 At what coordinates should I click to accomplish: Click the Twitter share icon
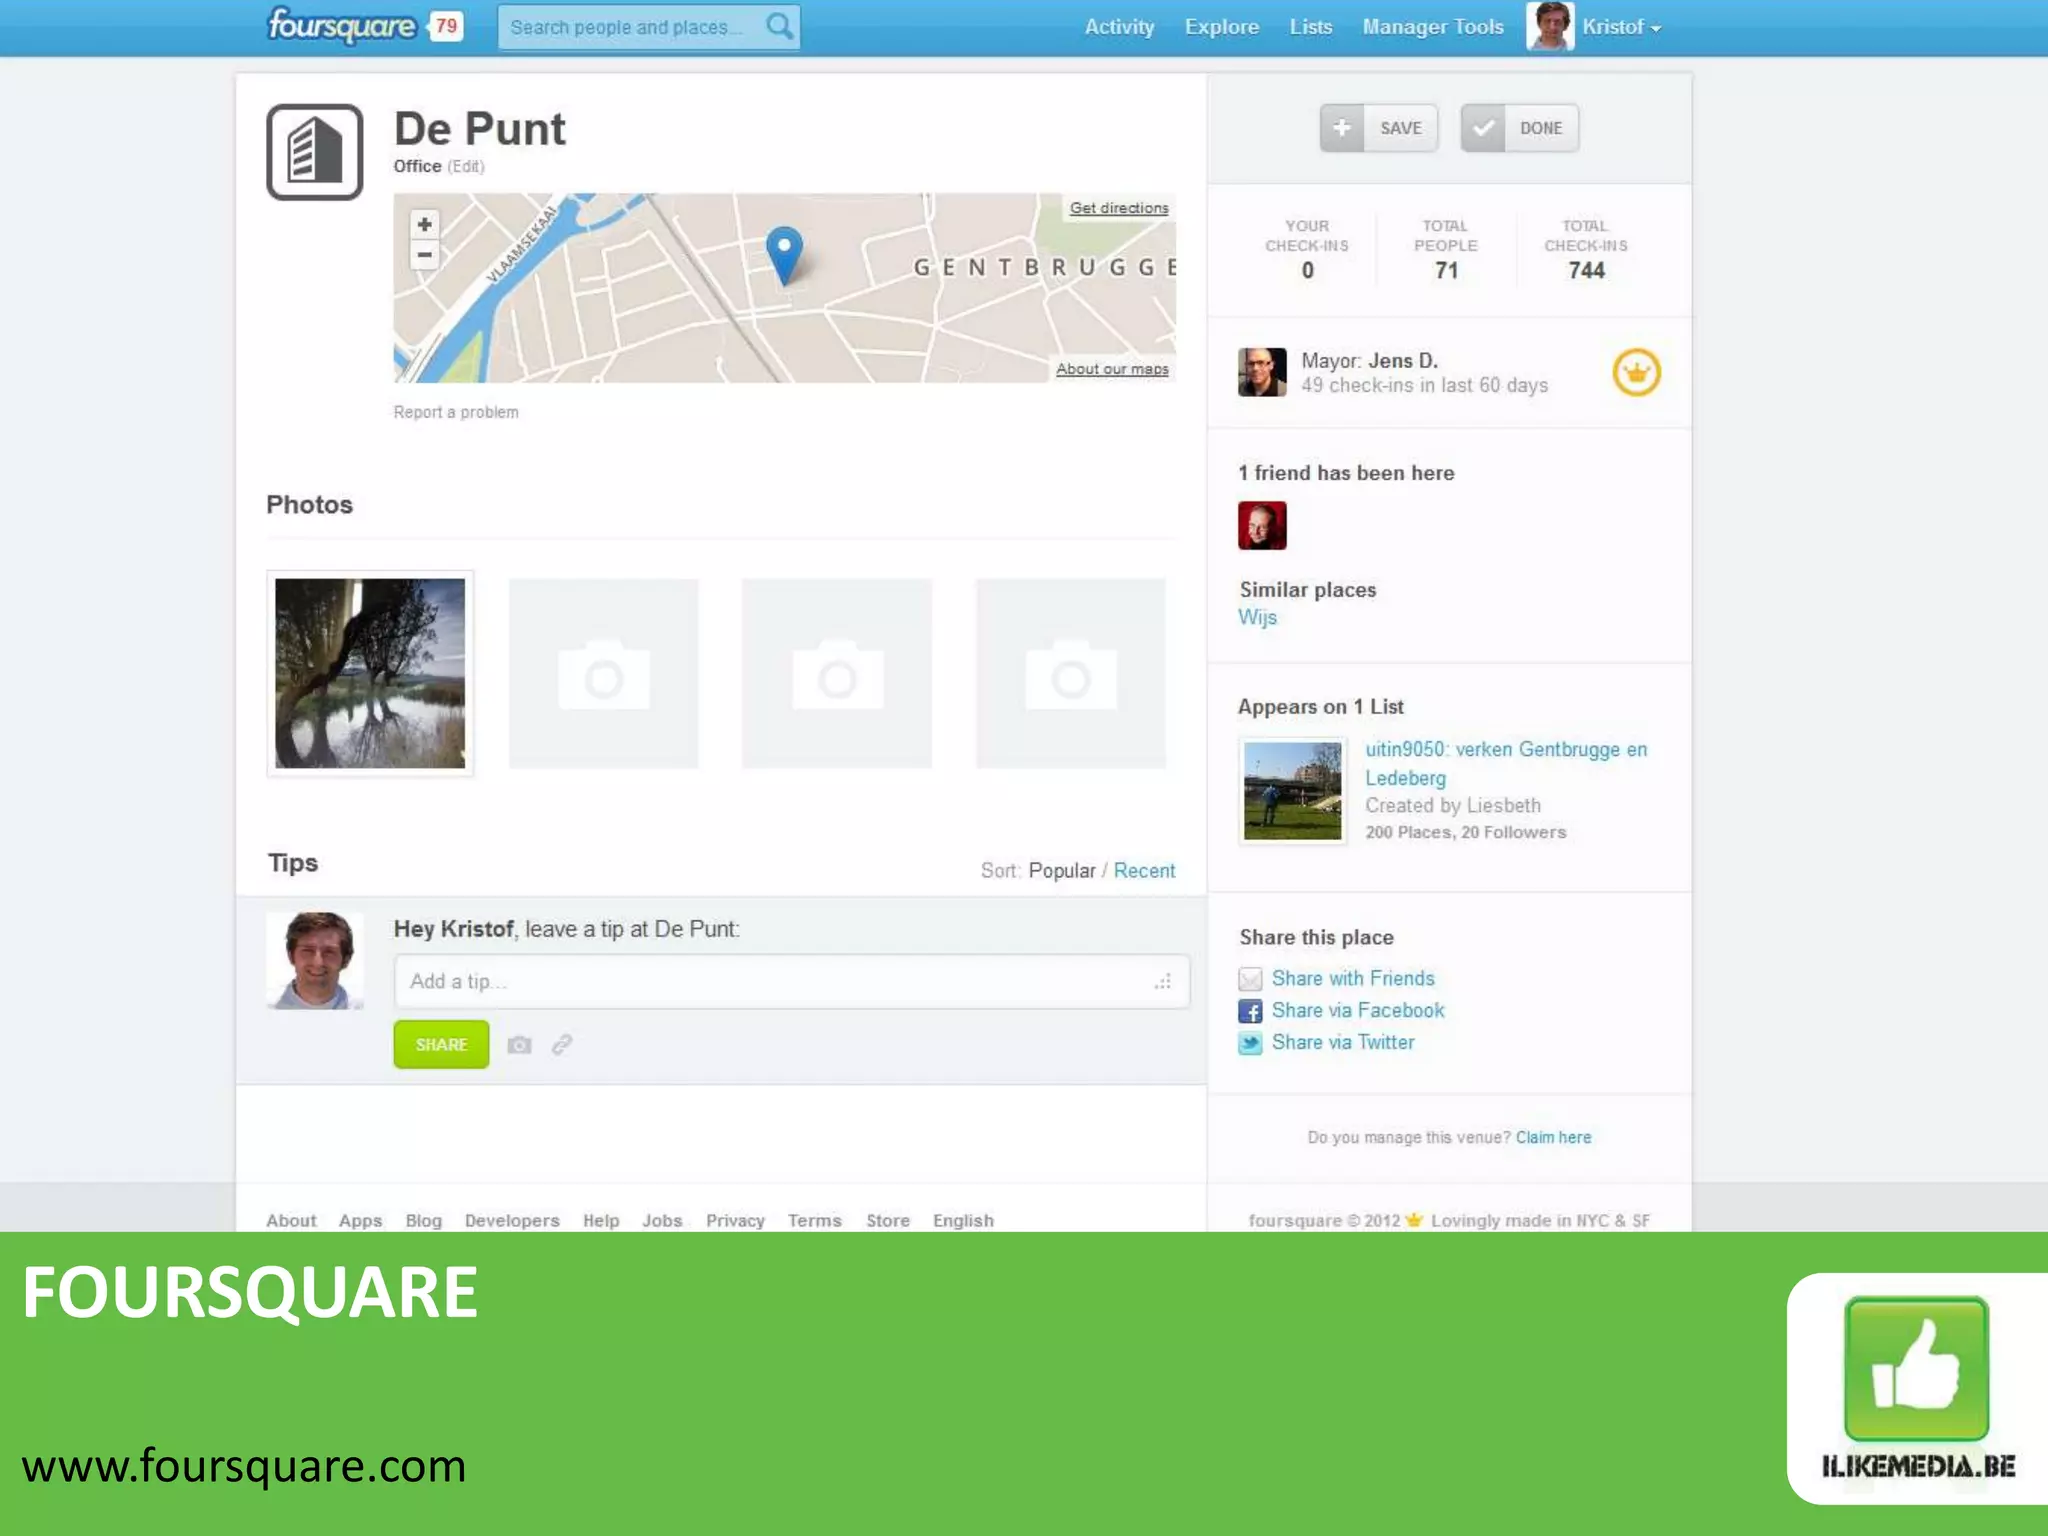point(1250,1043)
